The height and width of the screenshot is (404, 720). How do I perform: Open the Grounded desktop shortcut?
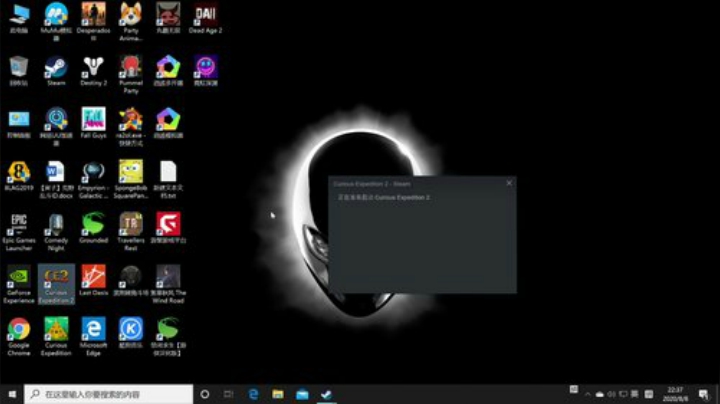pyautogui.click(x=93, y=228)
